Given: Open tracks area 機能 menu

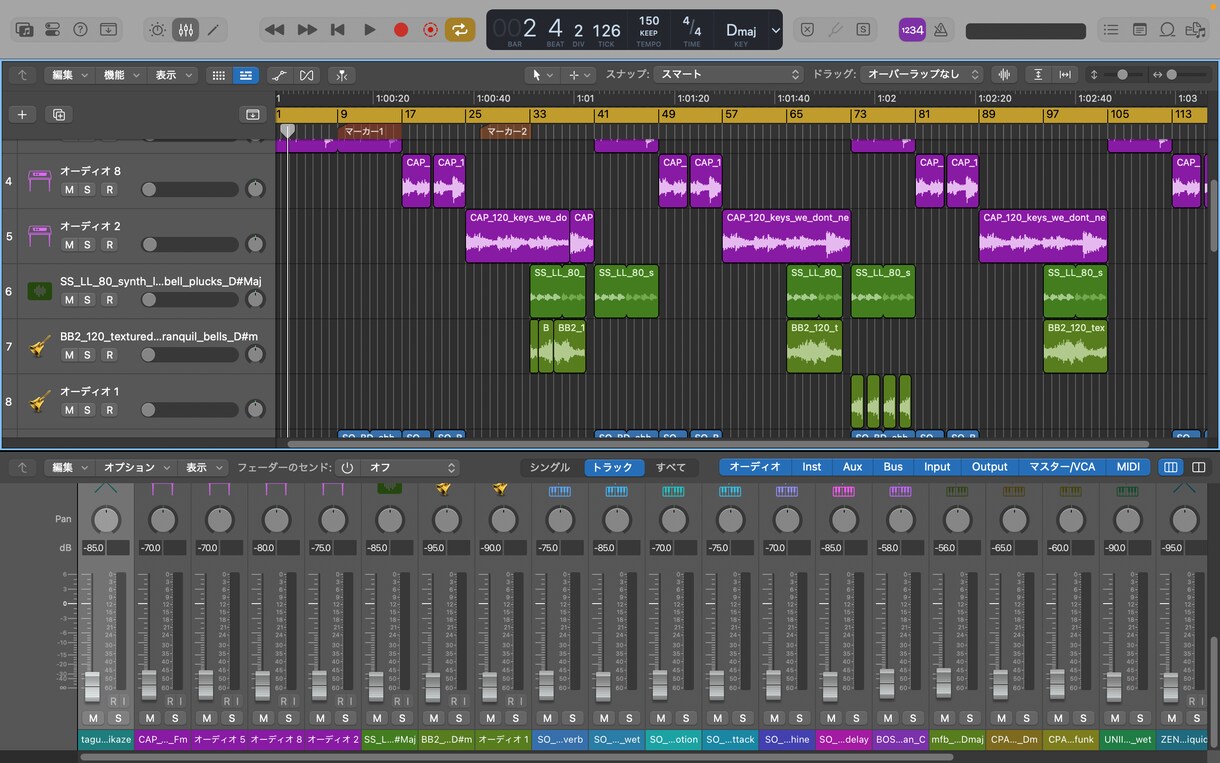Looking at the screenshot, I should [x=123, y=75].
